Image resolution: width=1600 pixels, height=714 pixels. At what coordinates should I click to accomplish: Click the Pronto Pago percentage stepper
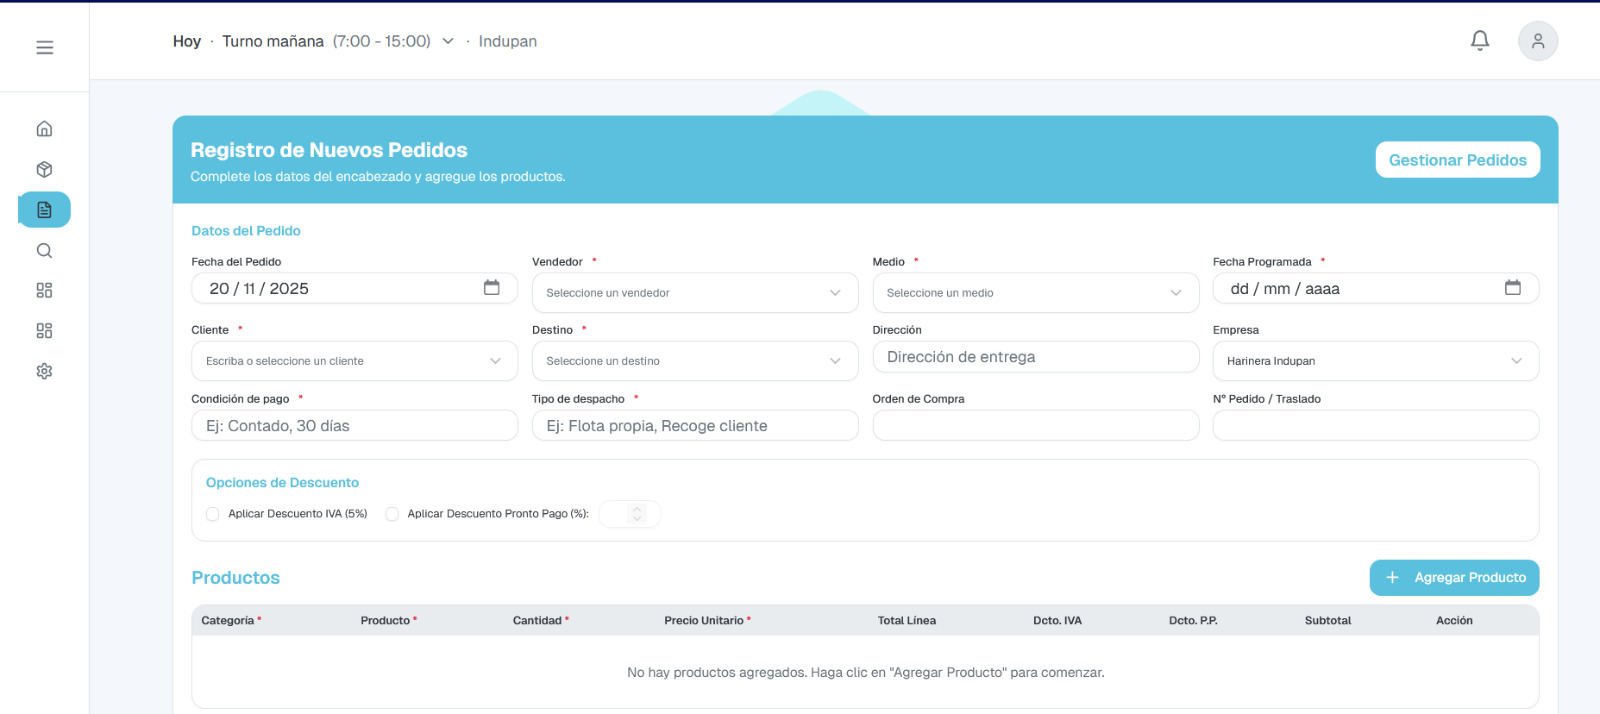636,514
